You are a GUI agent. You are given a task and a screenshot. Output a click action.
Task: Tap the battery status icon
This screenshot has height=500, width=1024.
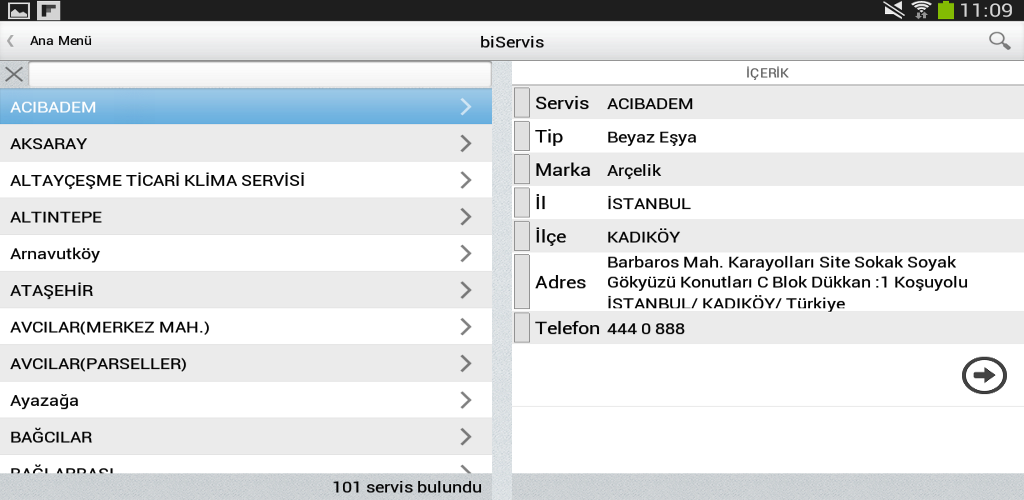pos(945,11)
